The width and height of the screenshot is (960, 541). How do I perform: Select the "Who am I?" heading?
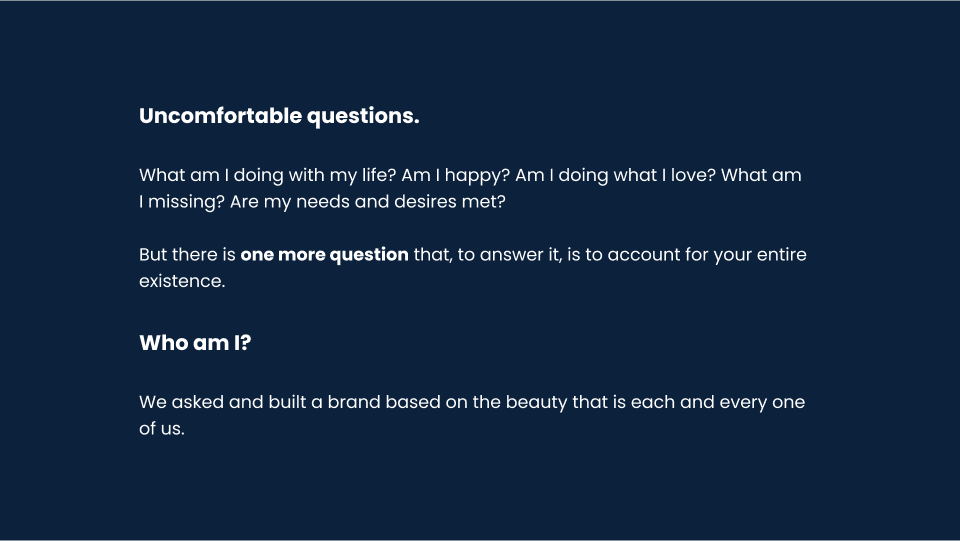195,343
